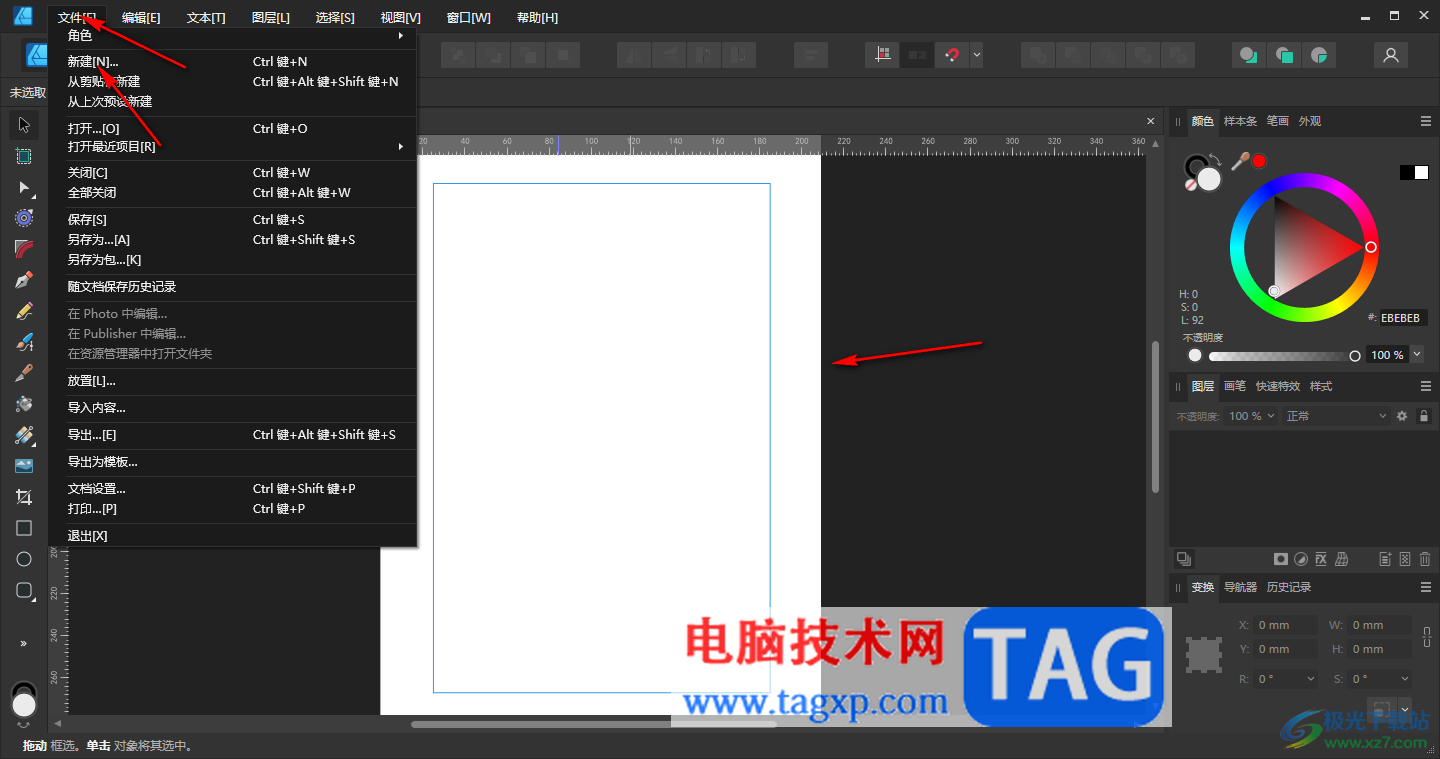Select the Contour tool

coord(24,218)
